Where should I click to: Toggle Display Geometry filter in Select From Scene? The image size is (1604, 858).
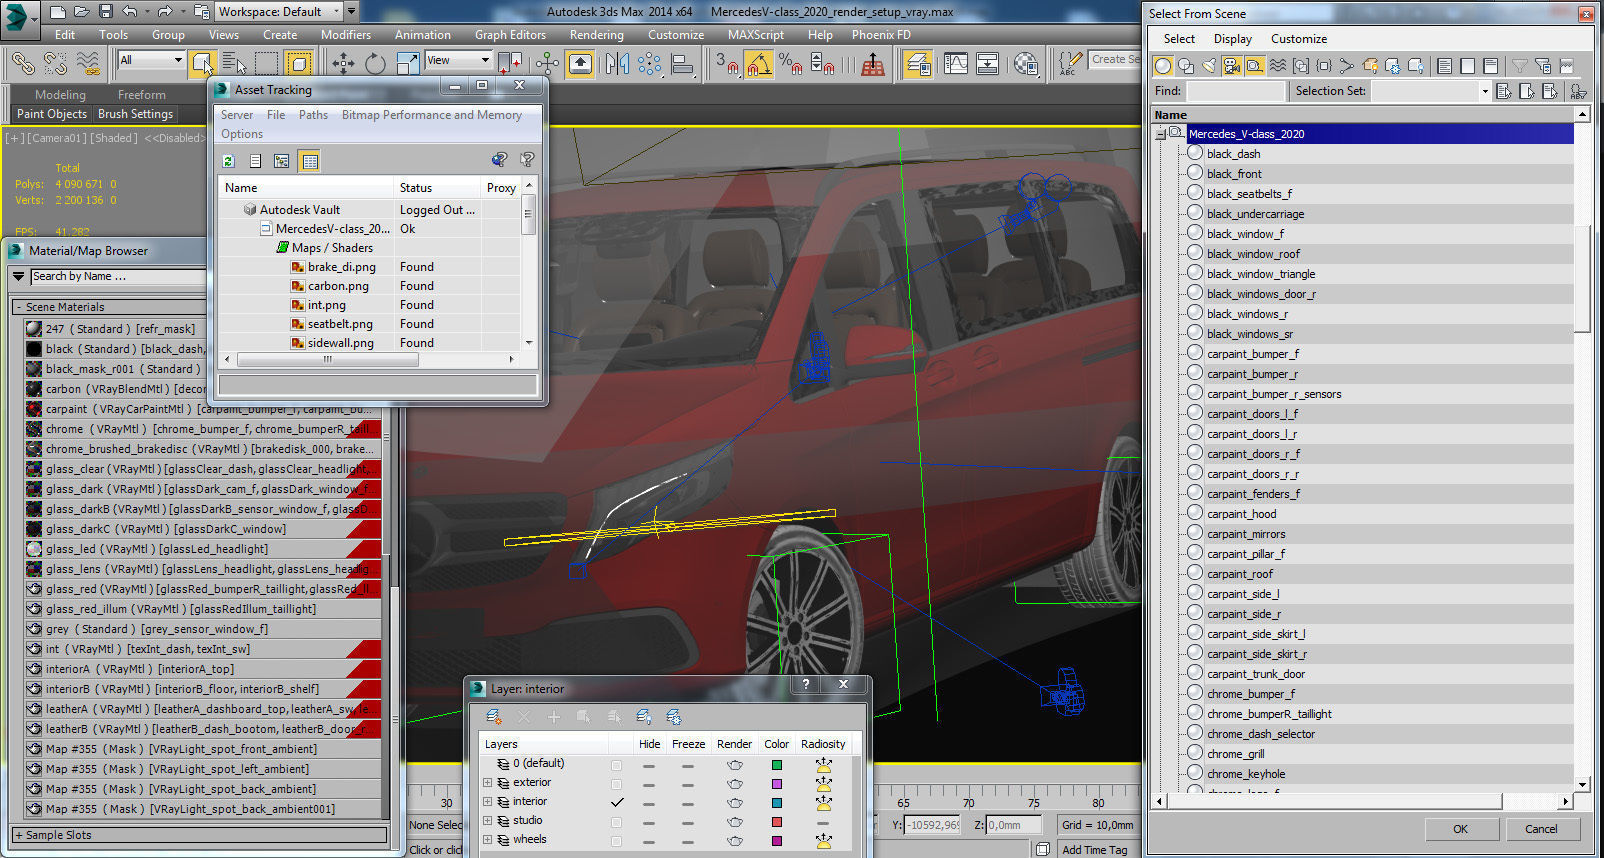point(1163,66)
